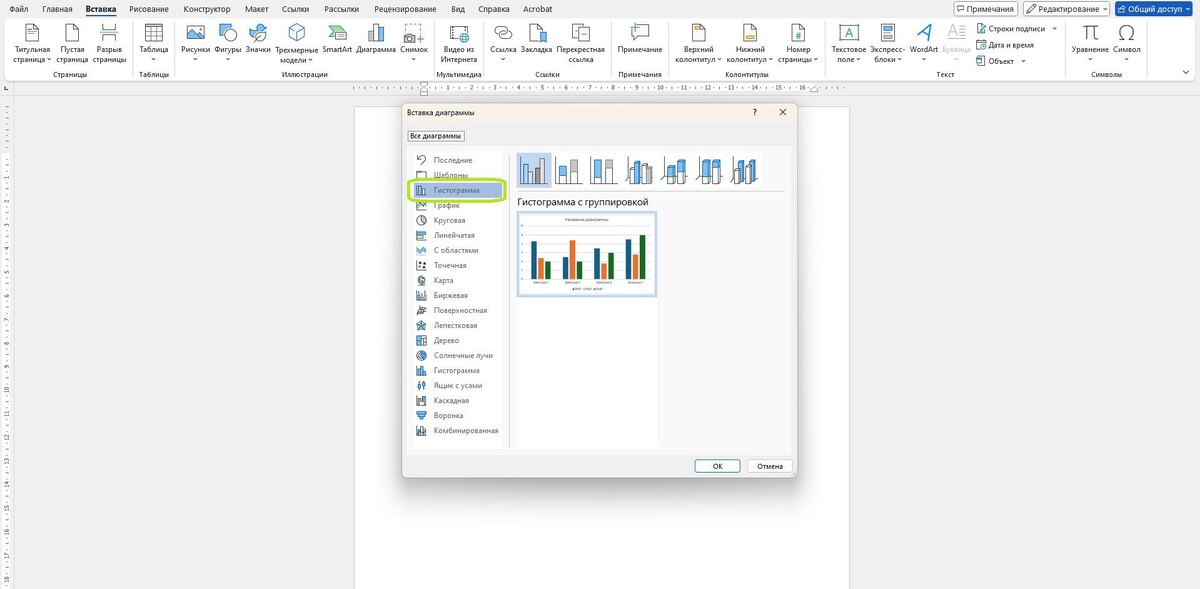
Task: Insert a Примечание comment from ribbon
Action: click(x=640, y=40)
